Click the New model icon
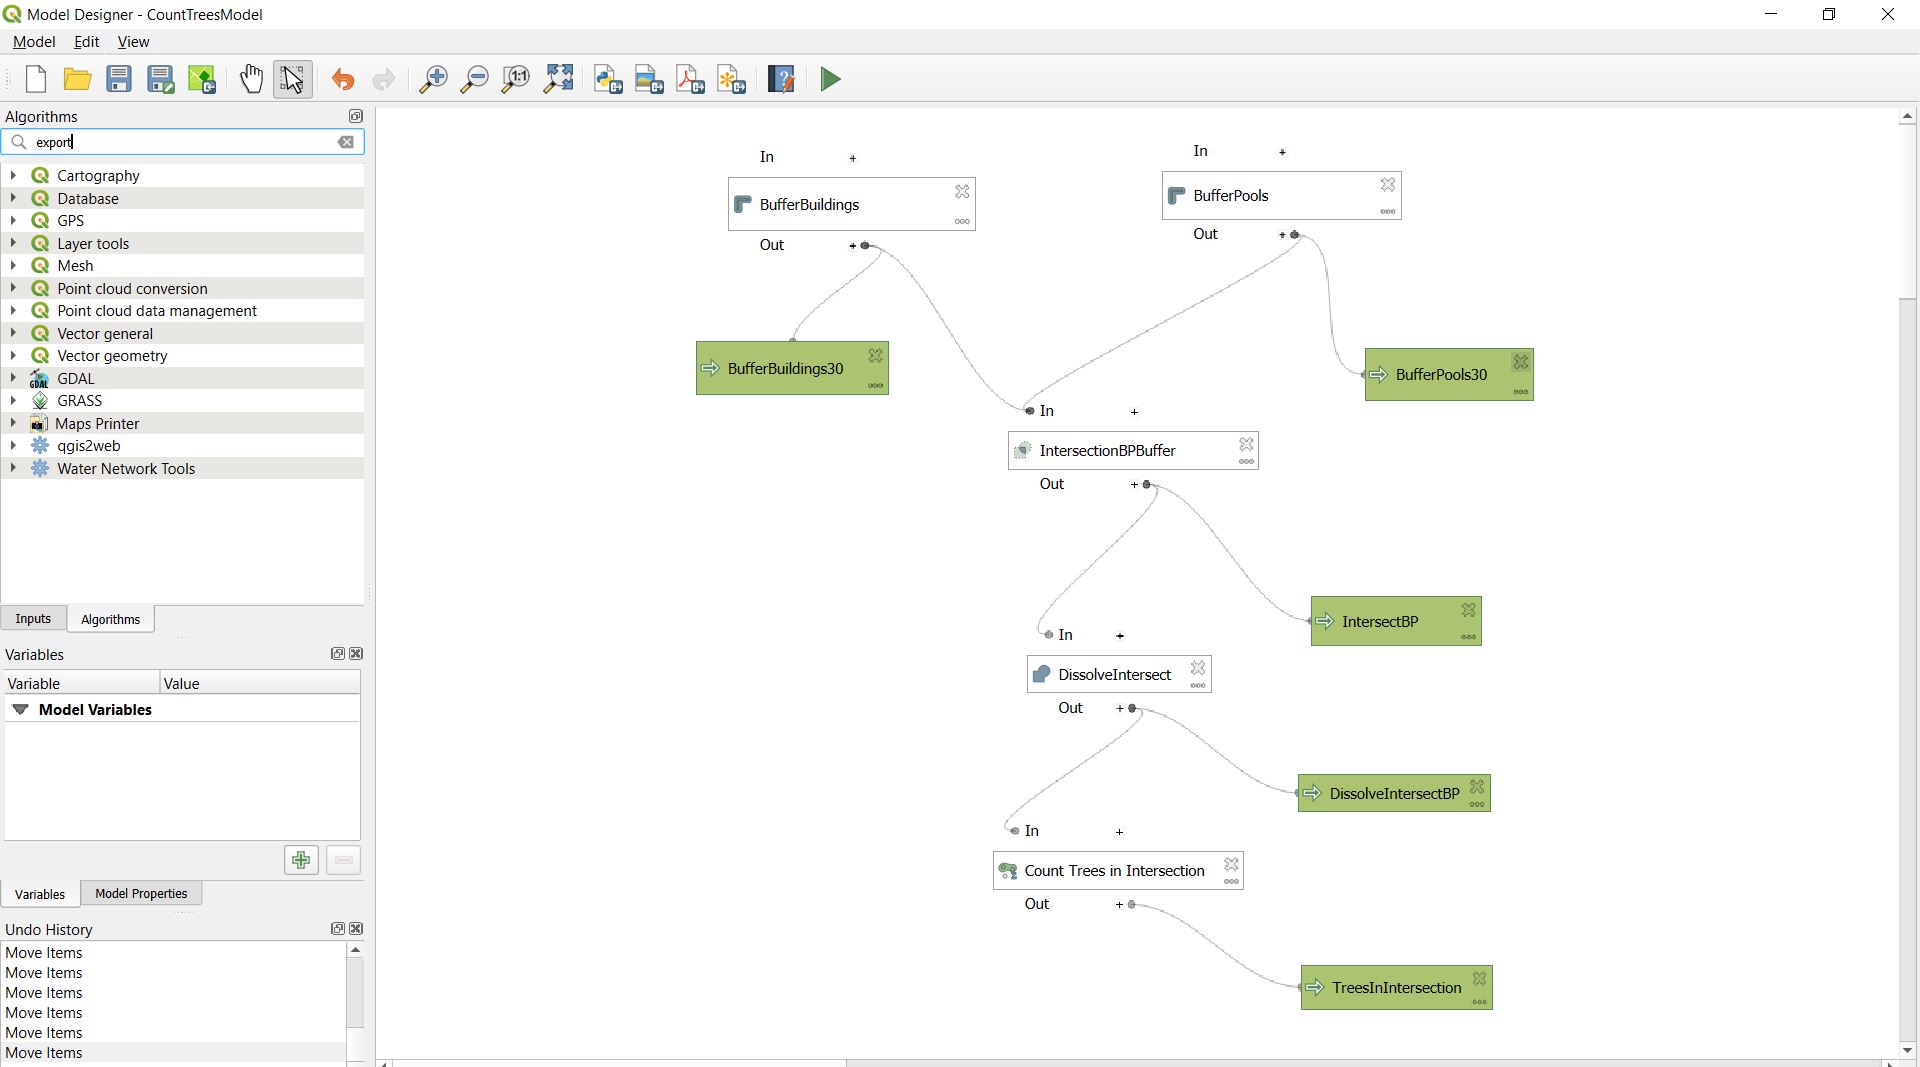Image resolution: width=1920 pixels, height=1067 pixels. [x=36, y=79]
